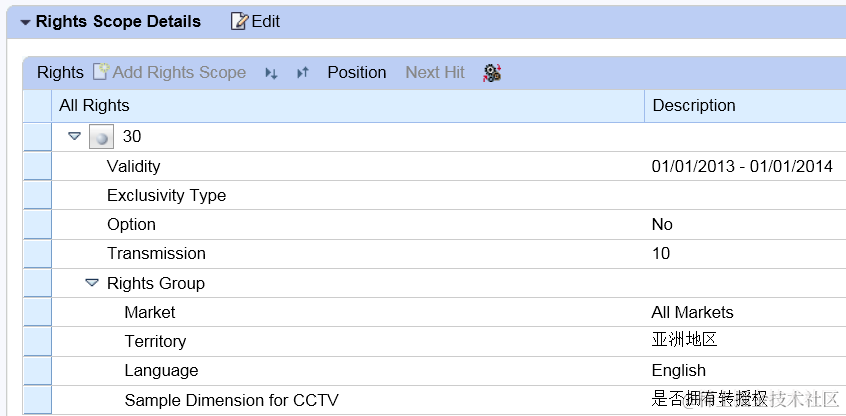
Task: Select the row selector beside Market
Action: point(37,312)
